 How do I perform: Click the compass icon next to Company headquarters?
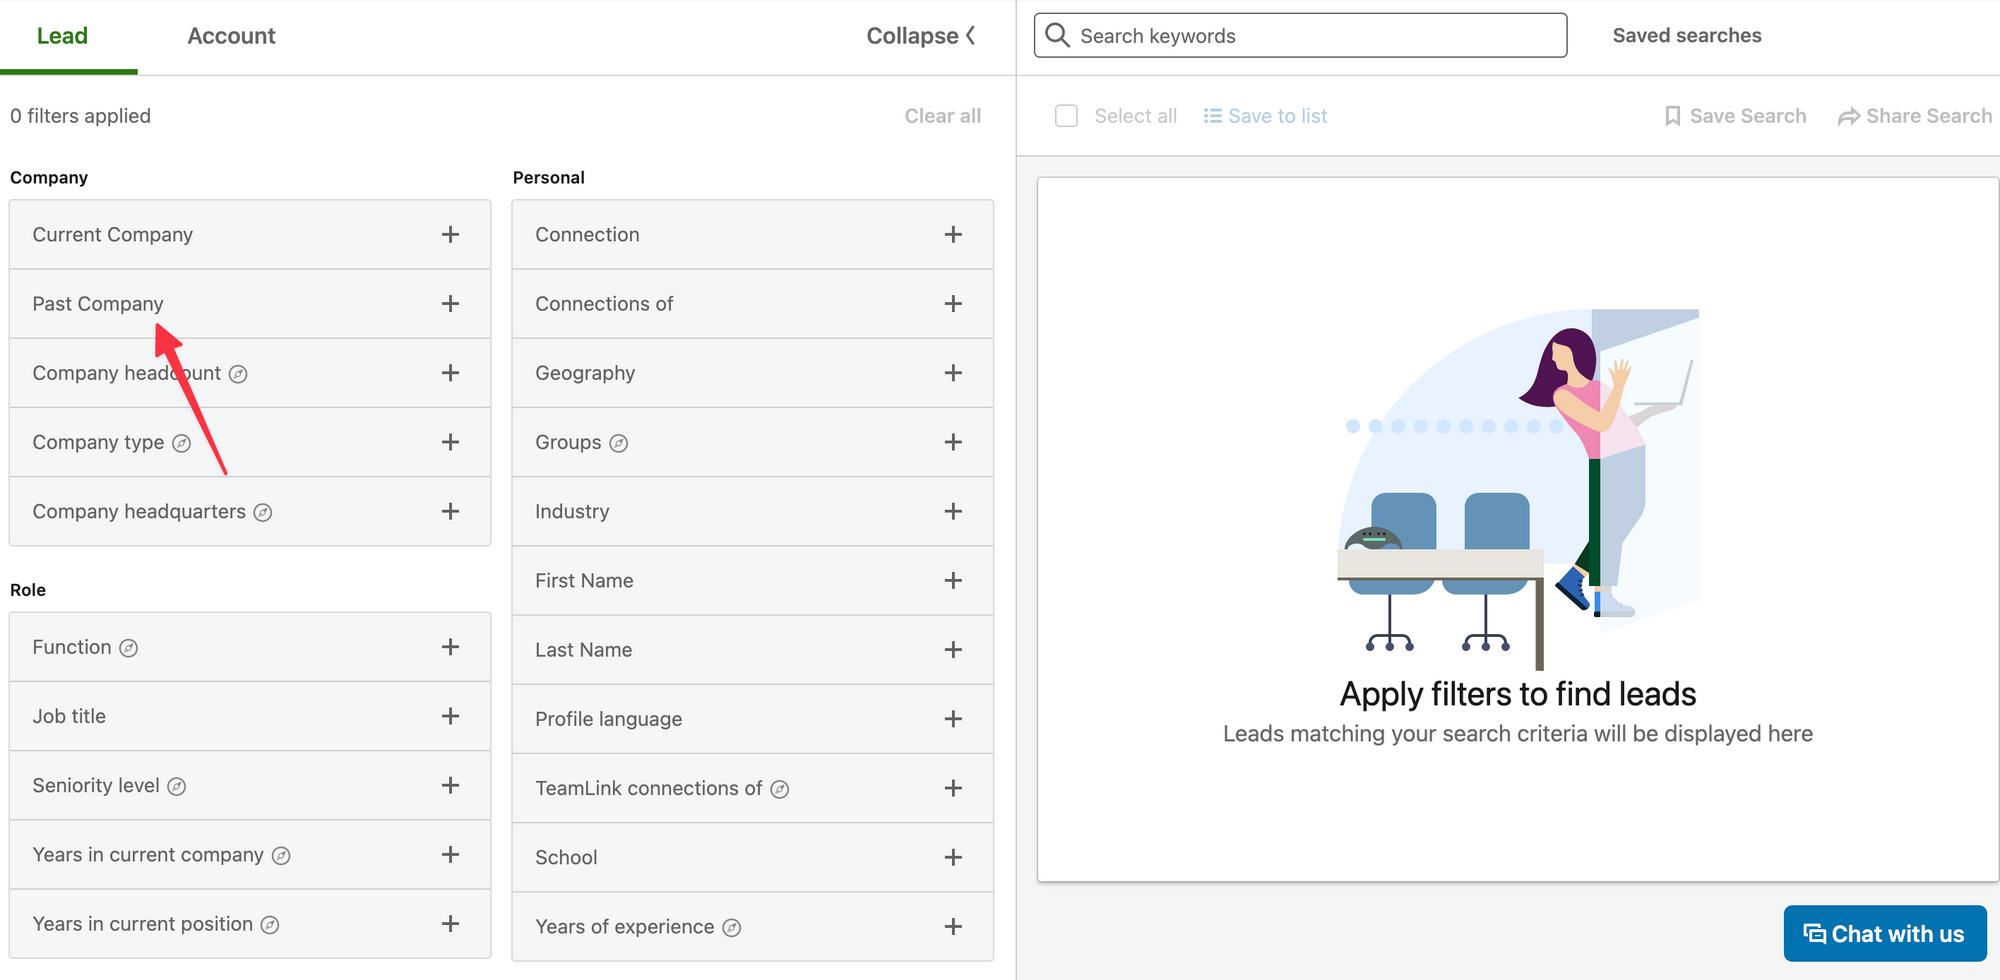pos(263,513)
